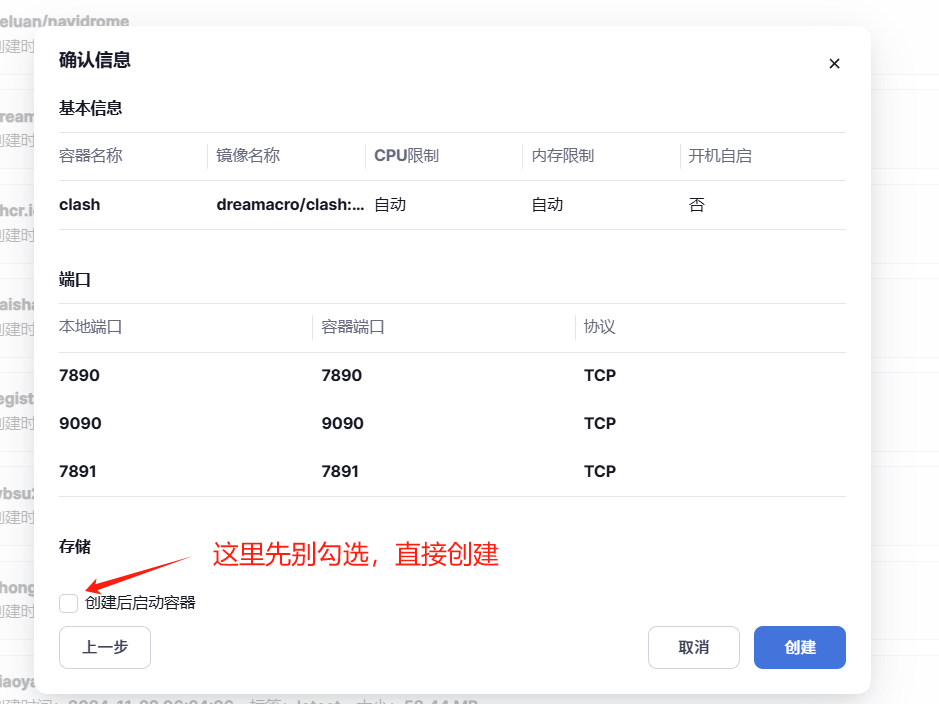This screenshot has height=704, width=939.
Task: Click the 否 value under 开机自启
Action: [696, 205]
